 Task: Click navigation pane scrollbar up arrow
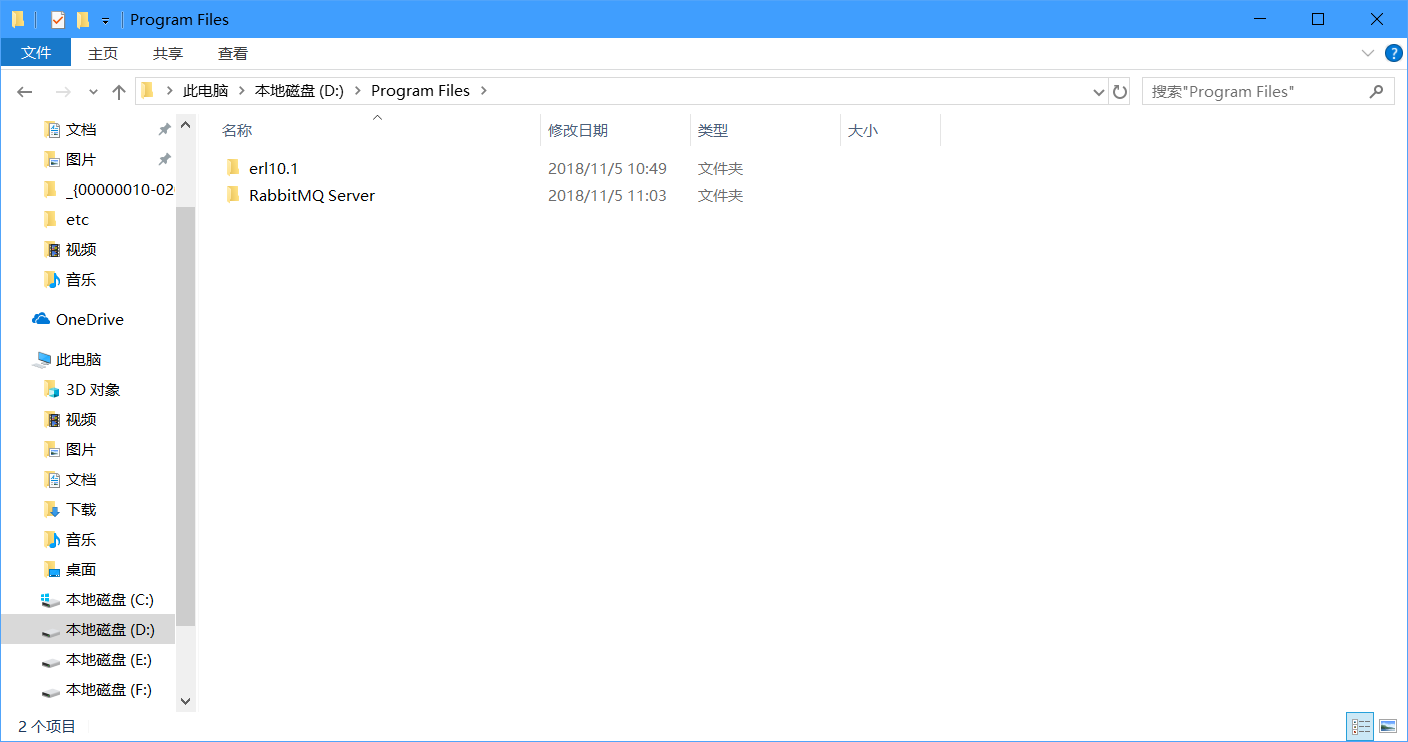point(185,125)
